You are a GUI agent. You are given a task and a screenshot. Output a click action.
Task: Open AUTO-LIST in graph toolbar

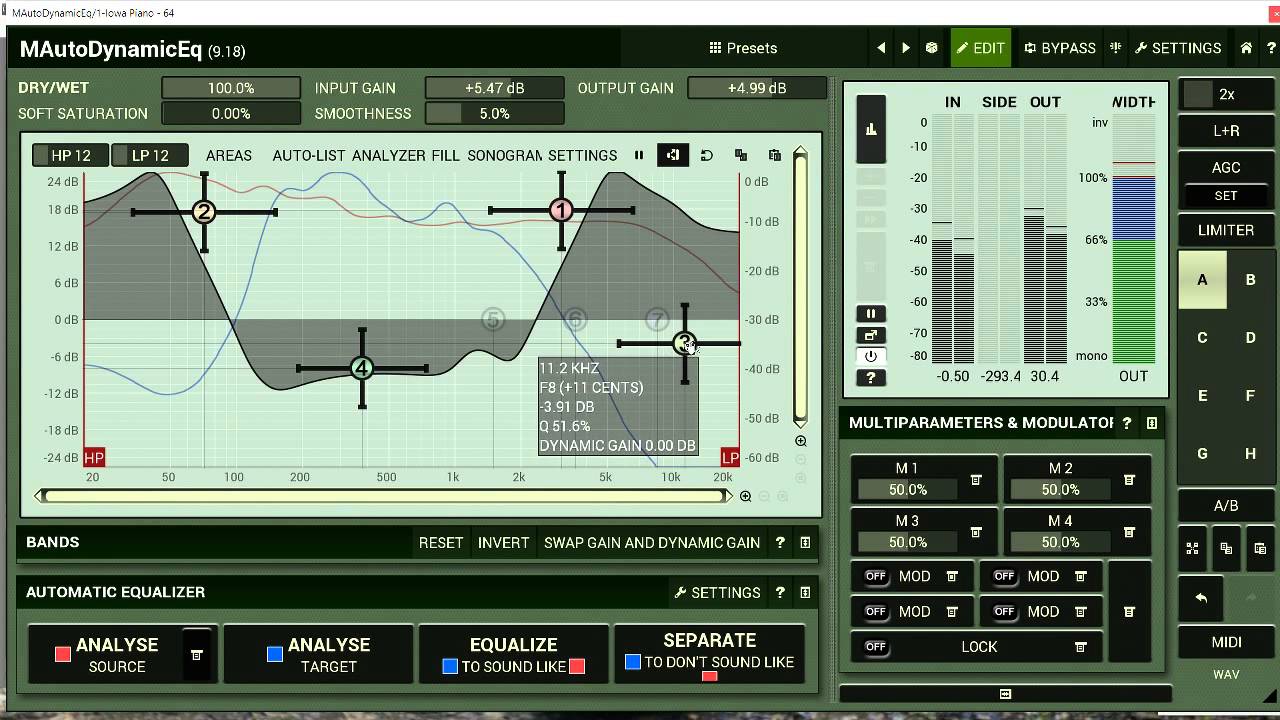(x=309, y=155)
